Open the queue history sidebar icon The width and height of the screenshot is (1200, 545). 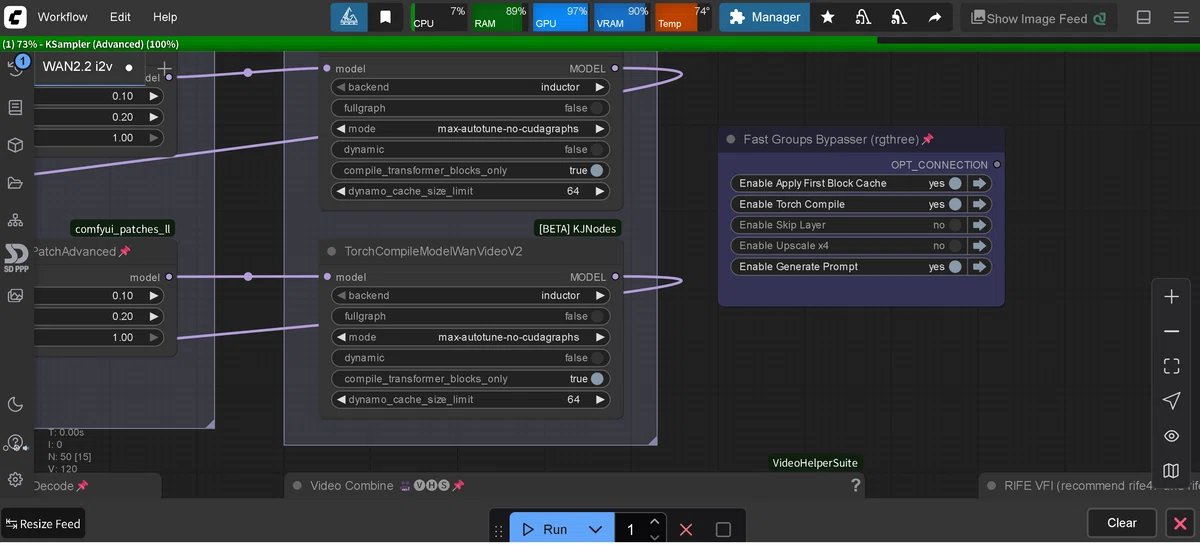[x=15, y=67]
